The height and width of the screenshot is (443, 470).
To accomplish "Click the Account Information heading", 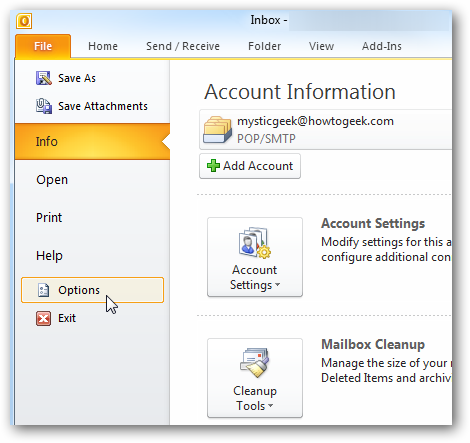I will tap(300, 92).
